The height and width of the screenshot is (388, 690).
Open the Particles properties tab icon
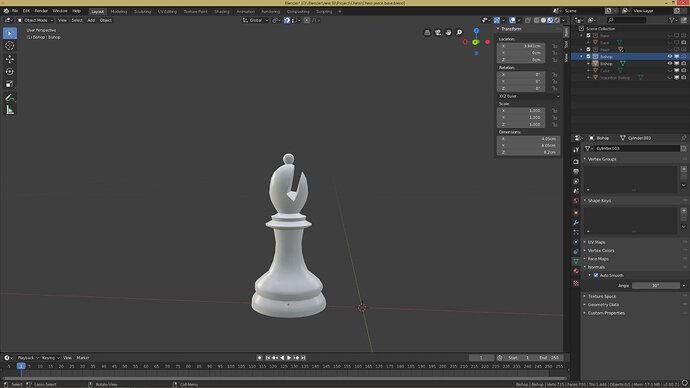pos(576,232)
